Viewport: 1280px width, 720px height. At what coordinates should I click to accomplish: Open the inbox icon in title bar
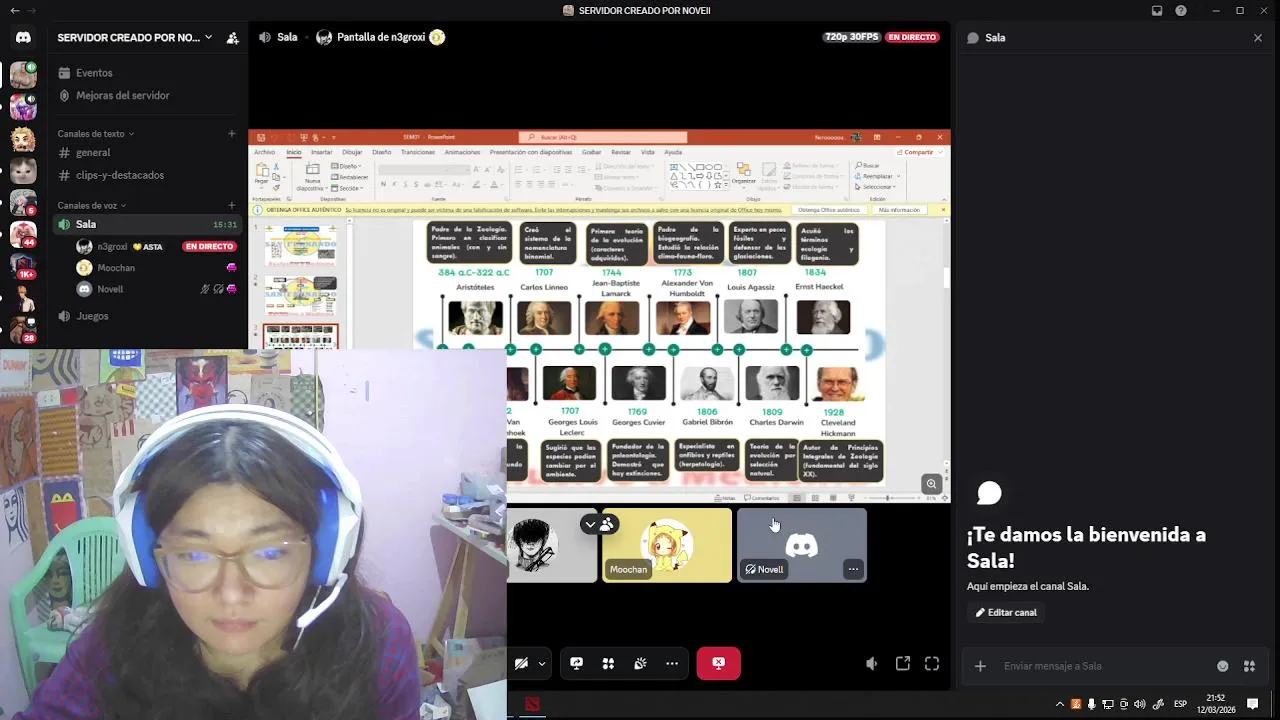(x=1157, y=11)
